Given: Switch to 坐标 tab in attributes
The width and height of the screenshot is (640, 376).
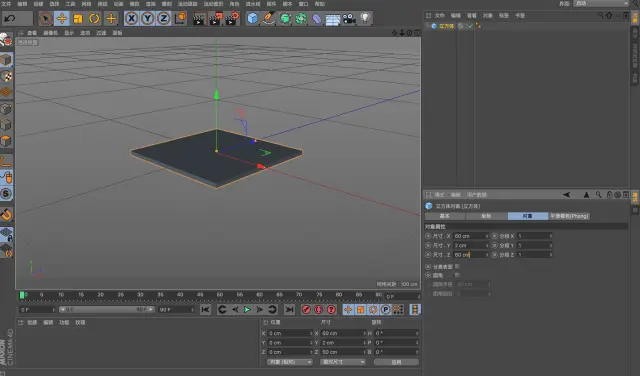Looking at the screenshot, I should click(486, 216).
